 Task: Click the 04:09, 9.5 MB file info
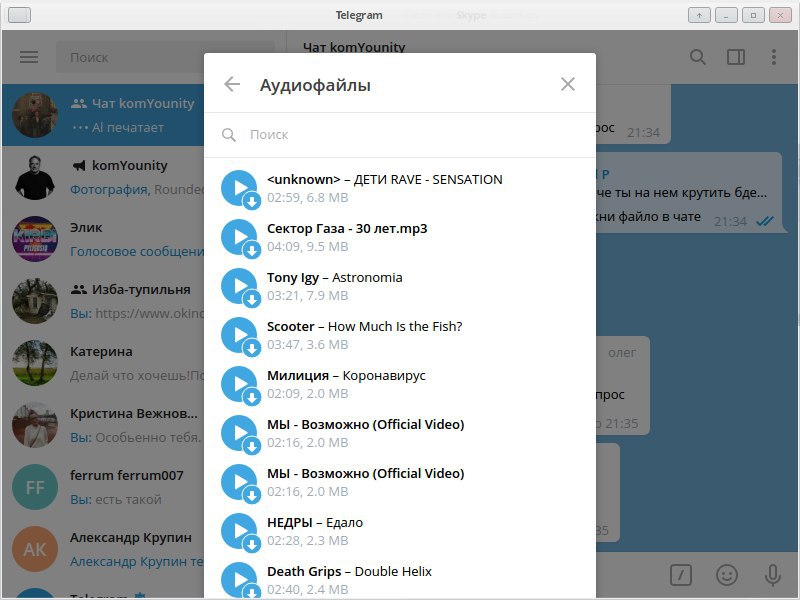[308, 246]
